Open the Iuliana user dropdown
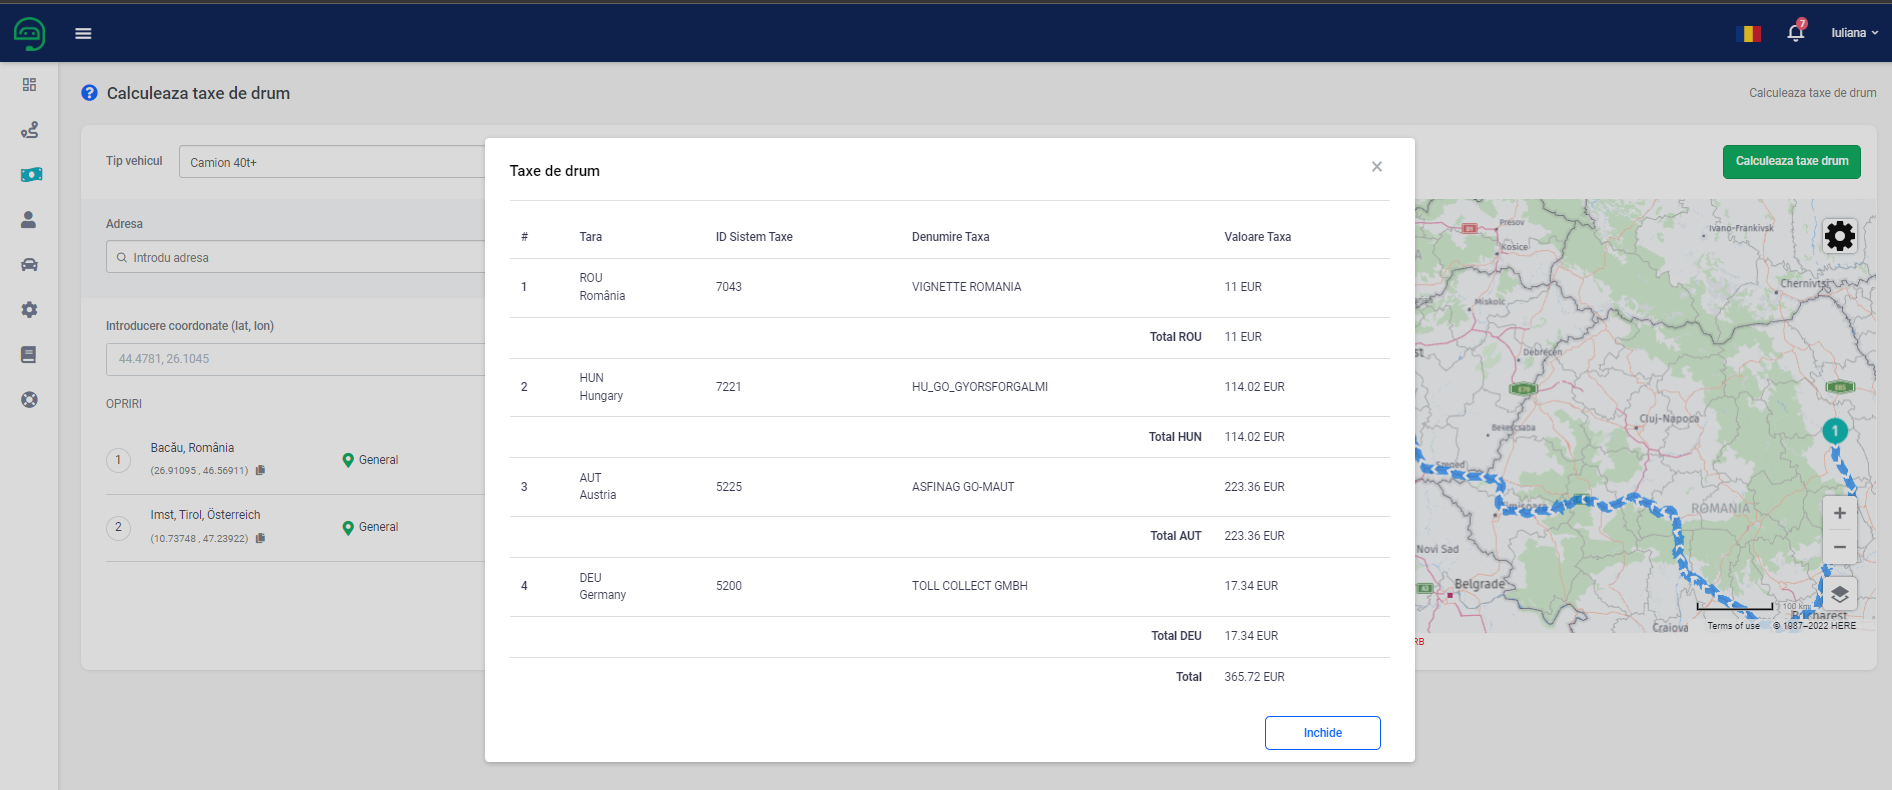1892x790 pixels. (x=1854, y=33)
